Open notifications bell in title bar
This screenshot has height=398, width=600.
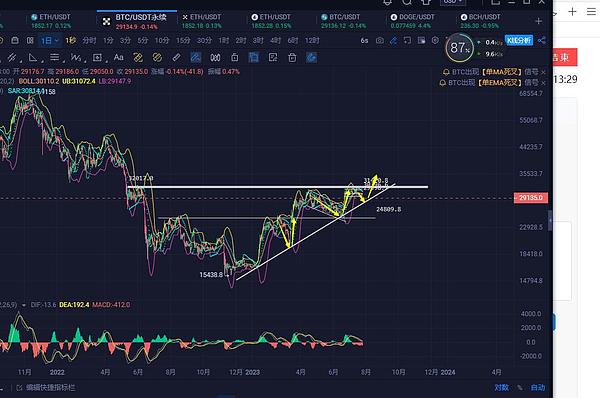[x=387, y=2]
